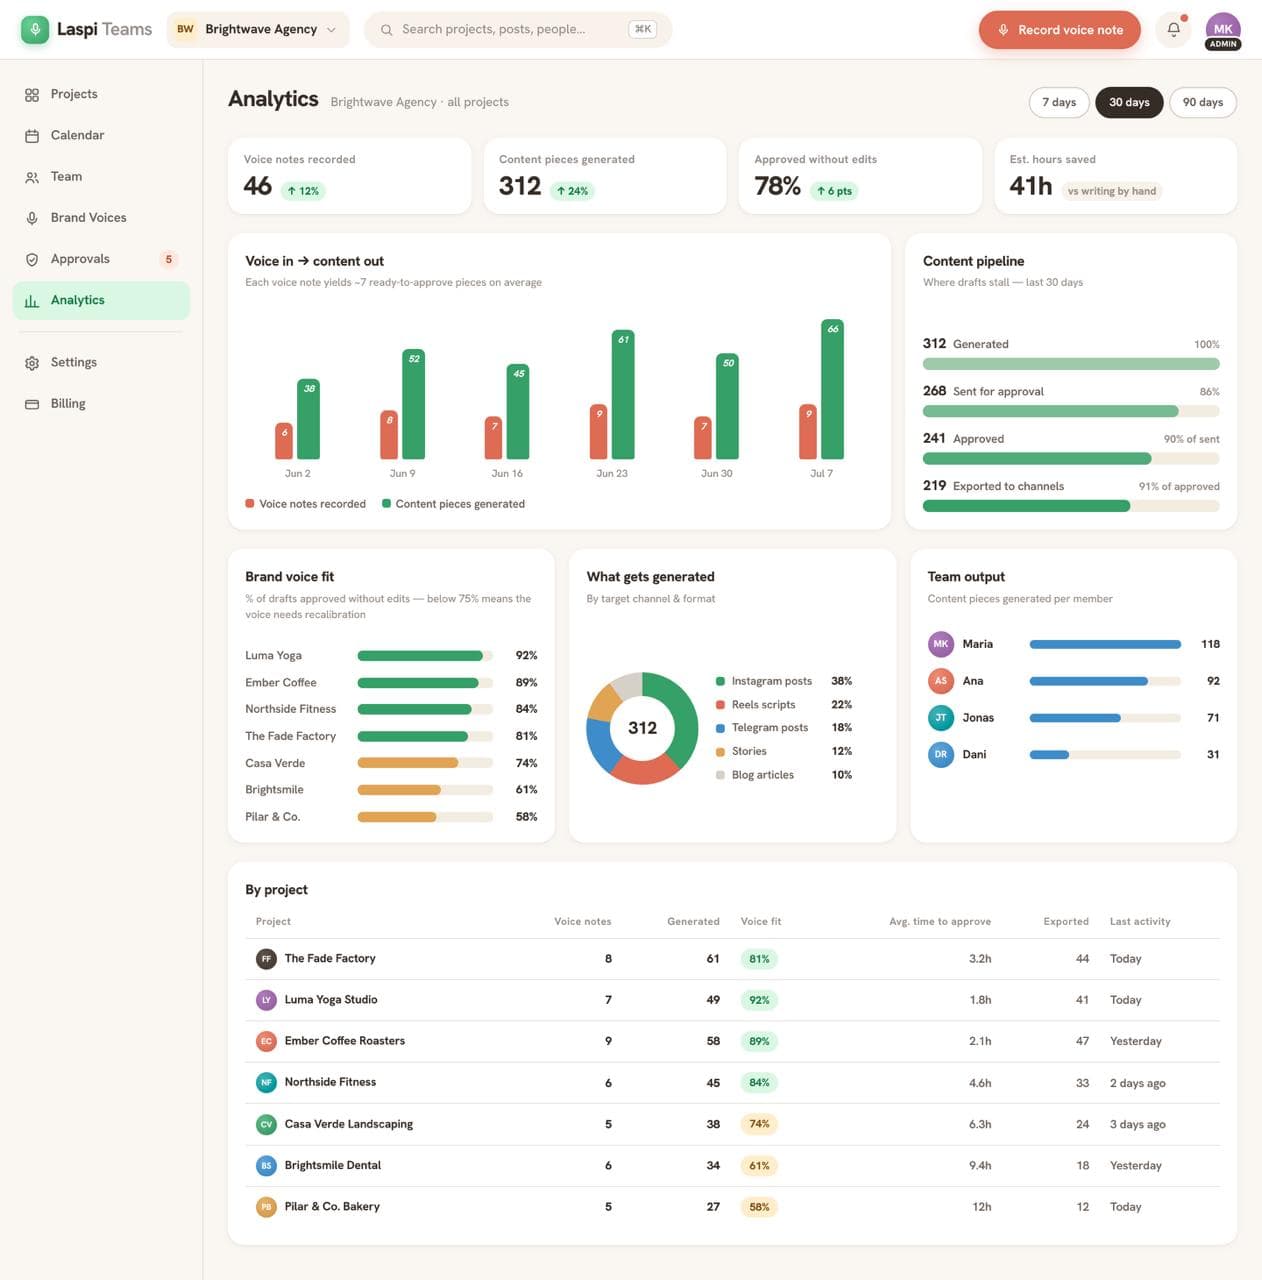This screenshot has height=1280, width=1262.
Task: Open Billing page
Action: click(101, 403)
